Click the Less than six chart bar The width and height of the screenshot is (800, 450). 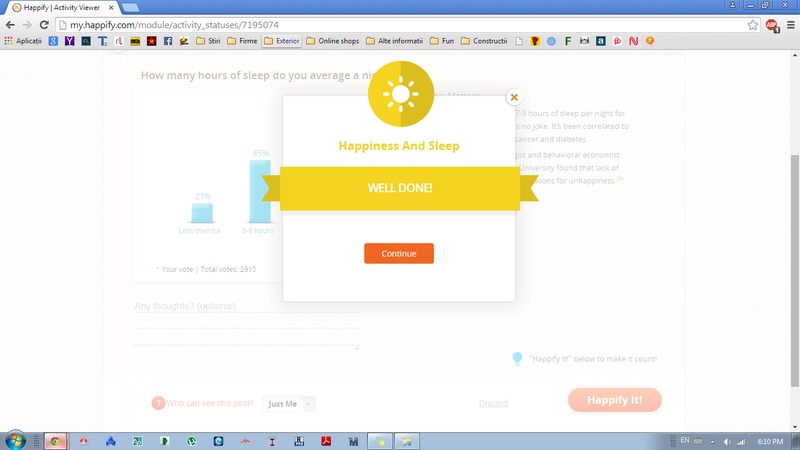[x=202, y=213]
